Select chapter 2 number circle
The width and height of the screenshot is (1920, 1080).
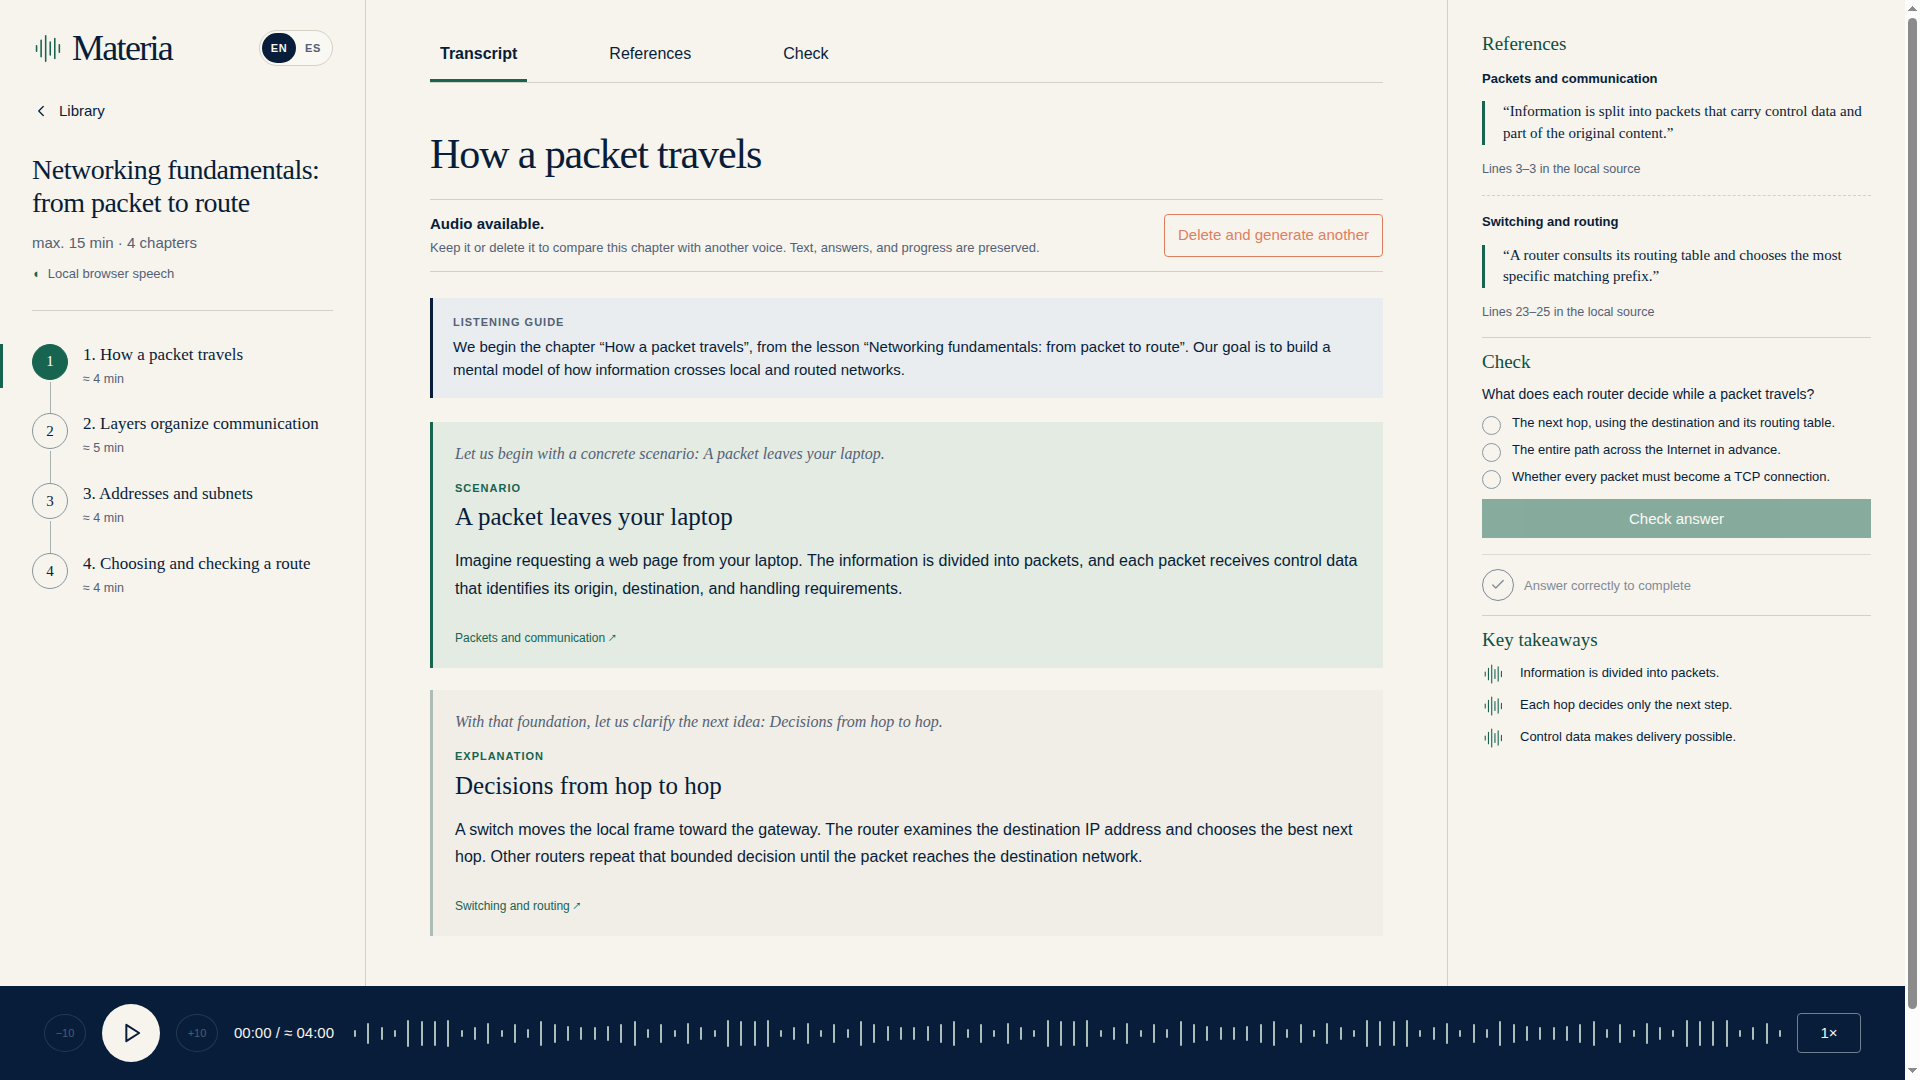(50, 431)
